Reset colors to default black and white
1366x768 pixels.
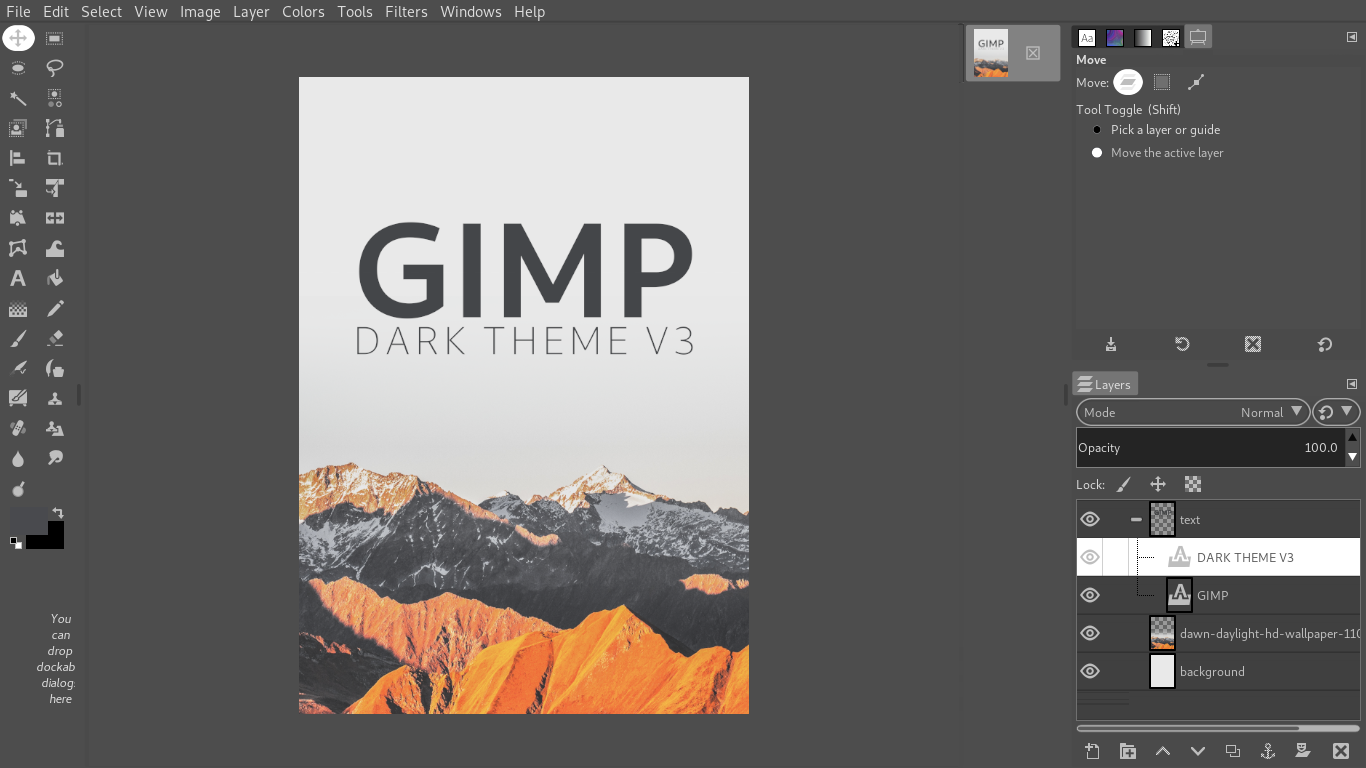[x=15, y=542]
